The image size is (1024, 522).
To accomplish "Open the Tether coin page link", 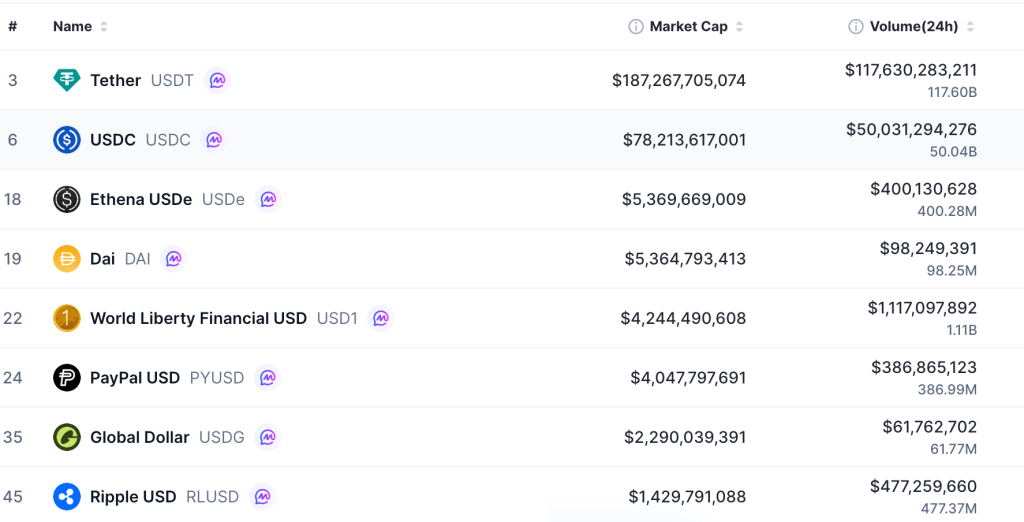I will click(116, 80).
